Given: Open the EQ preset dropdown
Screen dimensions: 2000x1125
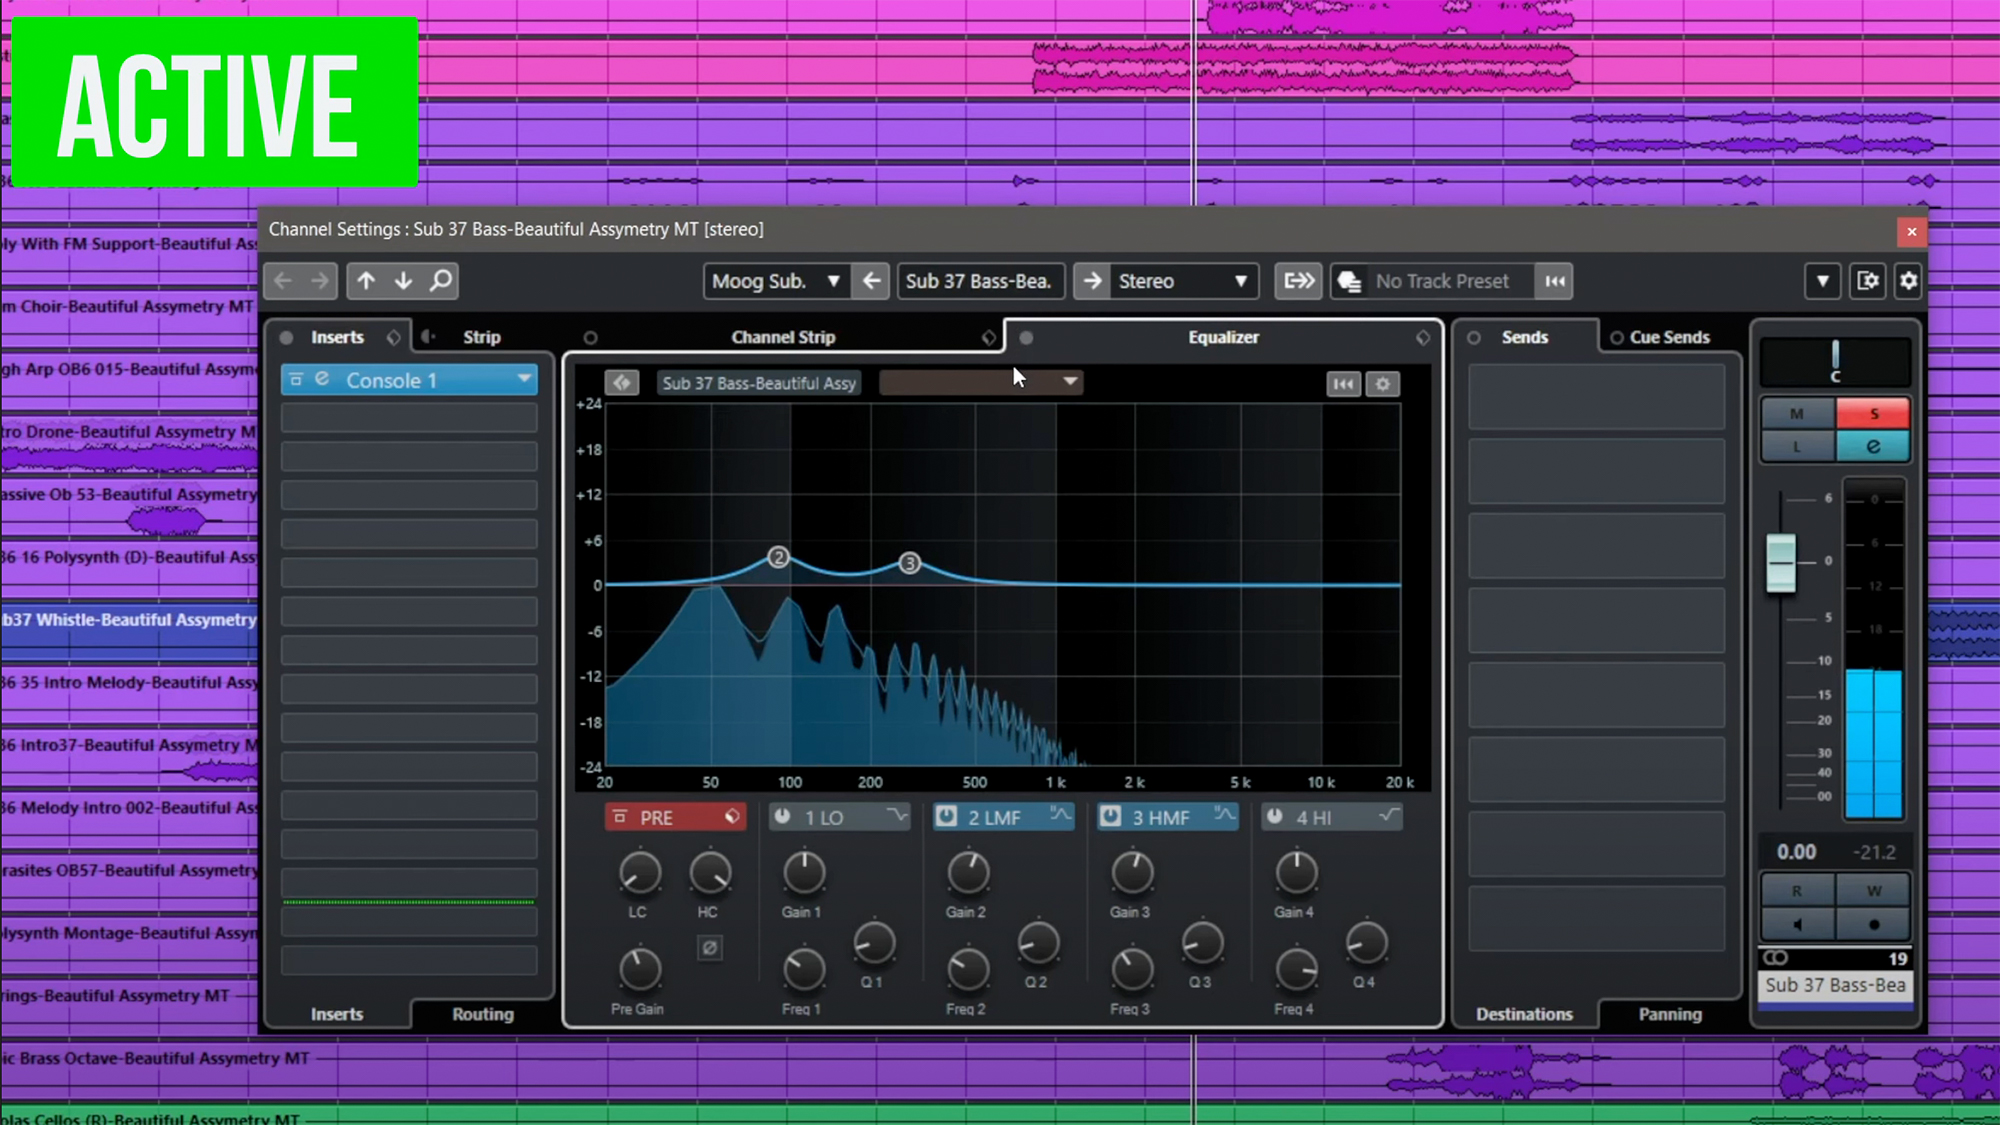Looking at the screenshot, I should [980, 381].
